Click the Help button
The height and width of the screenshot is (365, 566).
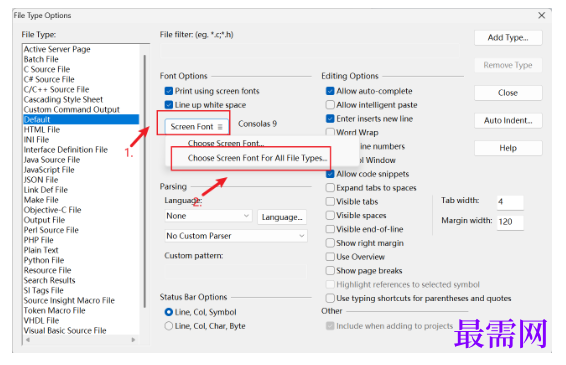508,148
